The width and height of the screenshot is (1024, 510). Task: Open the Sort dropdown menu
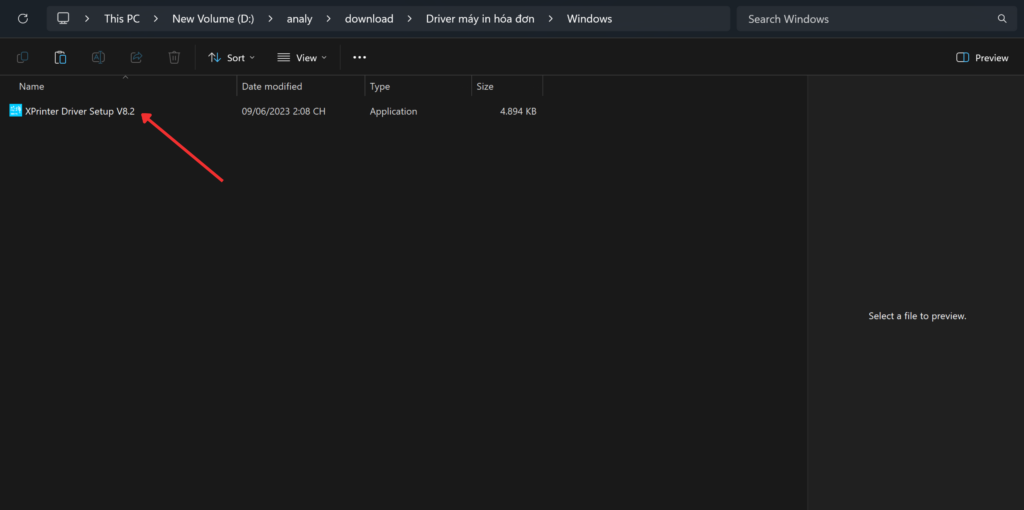pyautogui.click(x=231, y=58)
